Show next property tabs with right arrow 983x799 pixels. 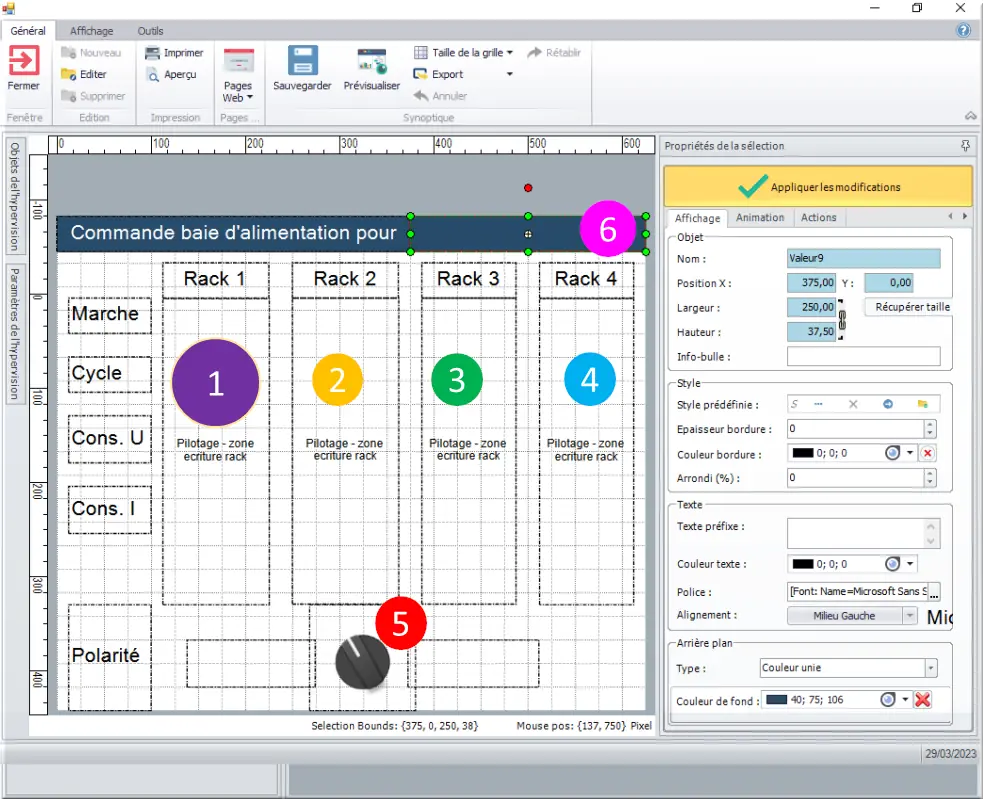965,216
